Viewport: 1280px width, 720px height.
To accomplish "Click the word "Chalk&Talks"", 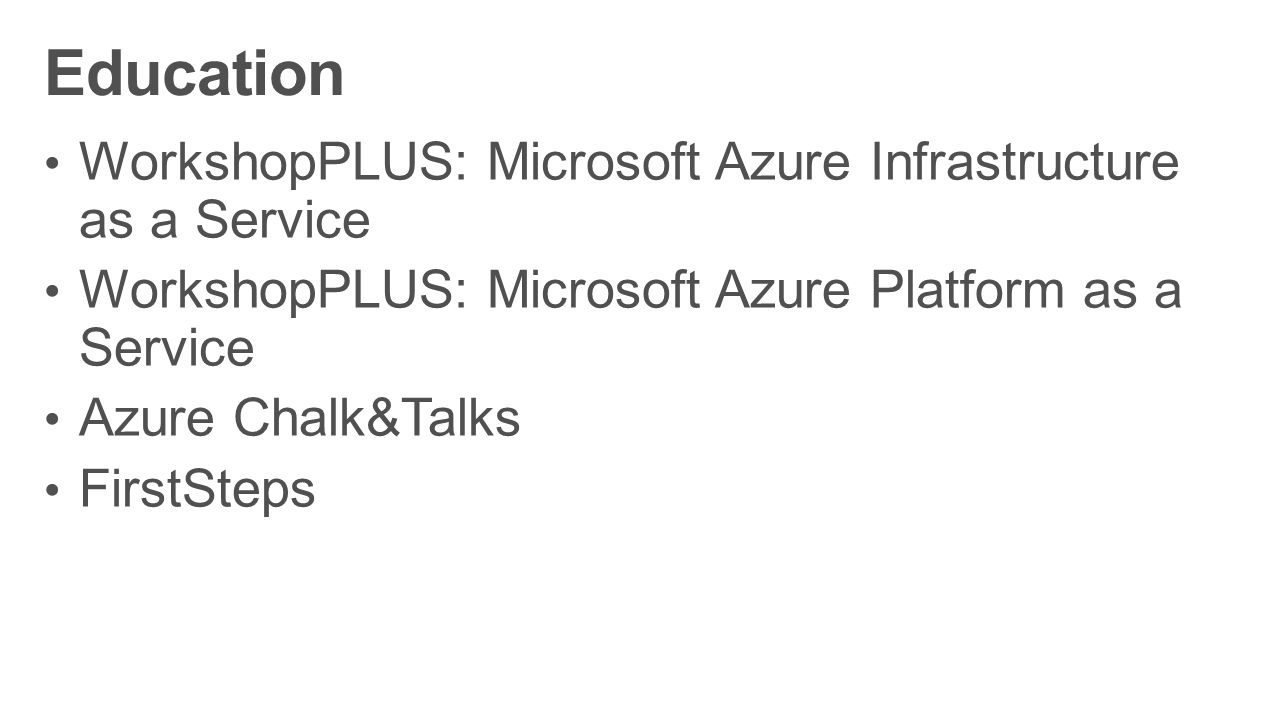I will tap(377, 418).
